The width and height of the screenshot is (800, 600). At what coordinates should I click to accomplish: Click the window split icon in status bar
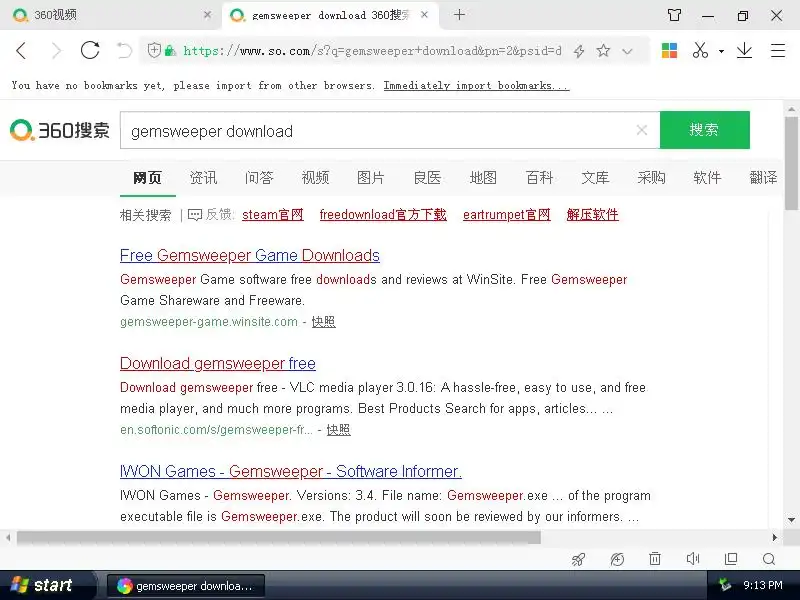[731, 559]
